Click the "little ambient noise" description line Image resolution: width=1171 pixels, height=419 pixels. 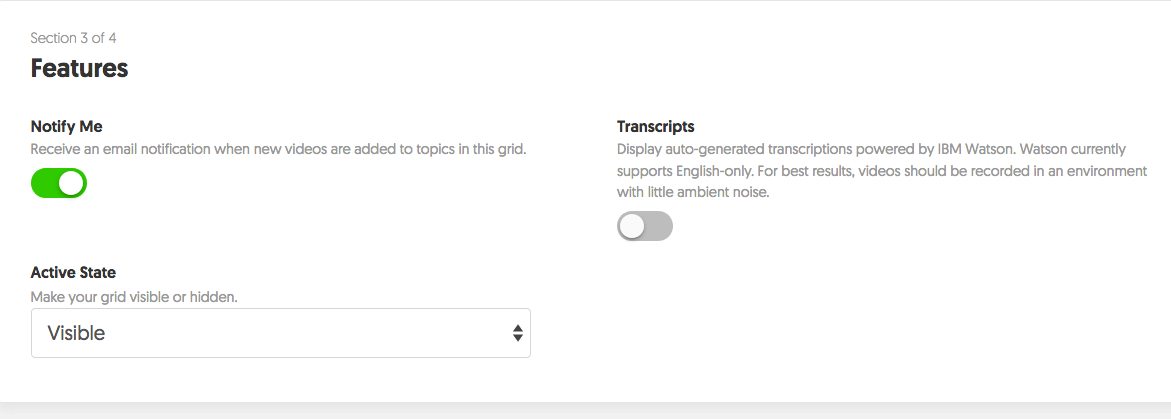[693, 192]
